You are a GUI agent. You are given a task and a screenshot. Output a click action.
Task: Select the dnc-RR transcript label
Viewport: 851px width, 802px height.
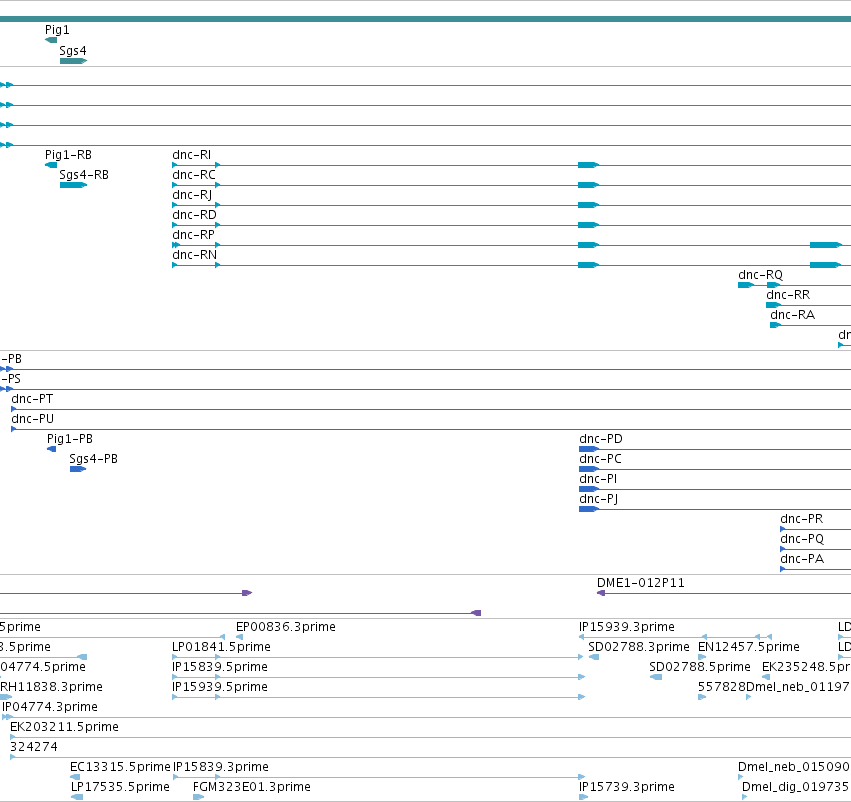coord(788,295)
